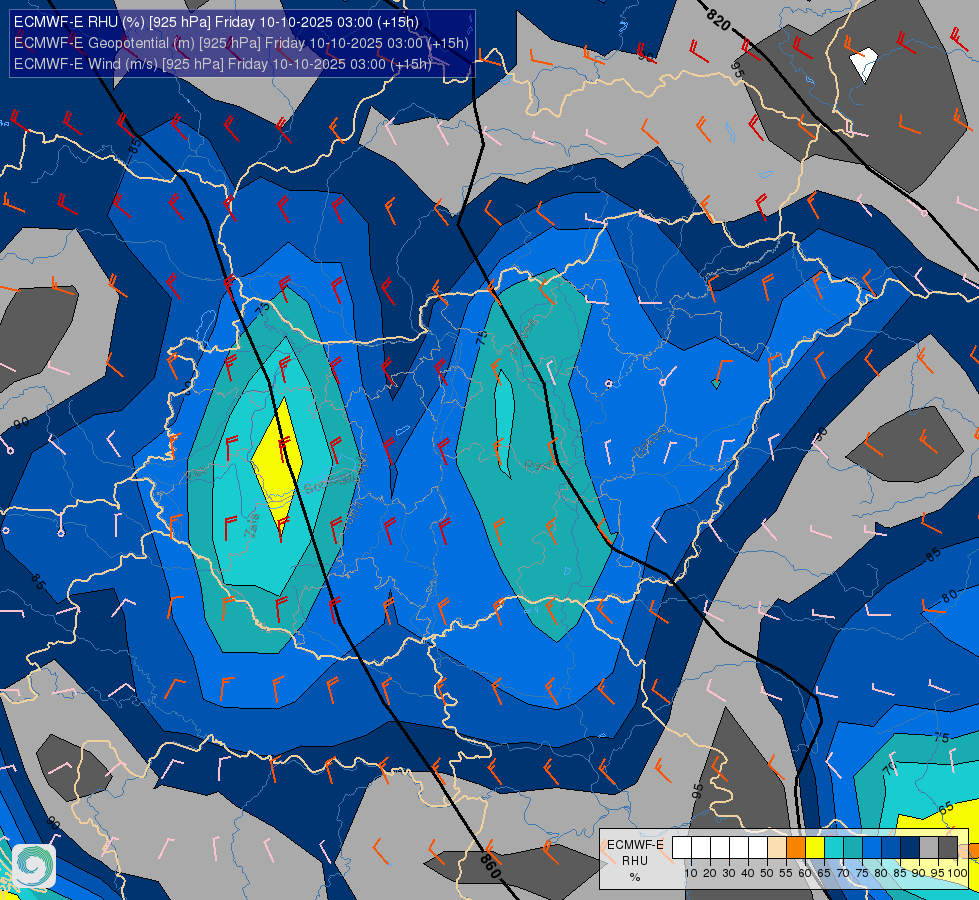Pick the cyan 65–70 legend swatch
The image size is (979, 900).
click(x=834, y=847)
